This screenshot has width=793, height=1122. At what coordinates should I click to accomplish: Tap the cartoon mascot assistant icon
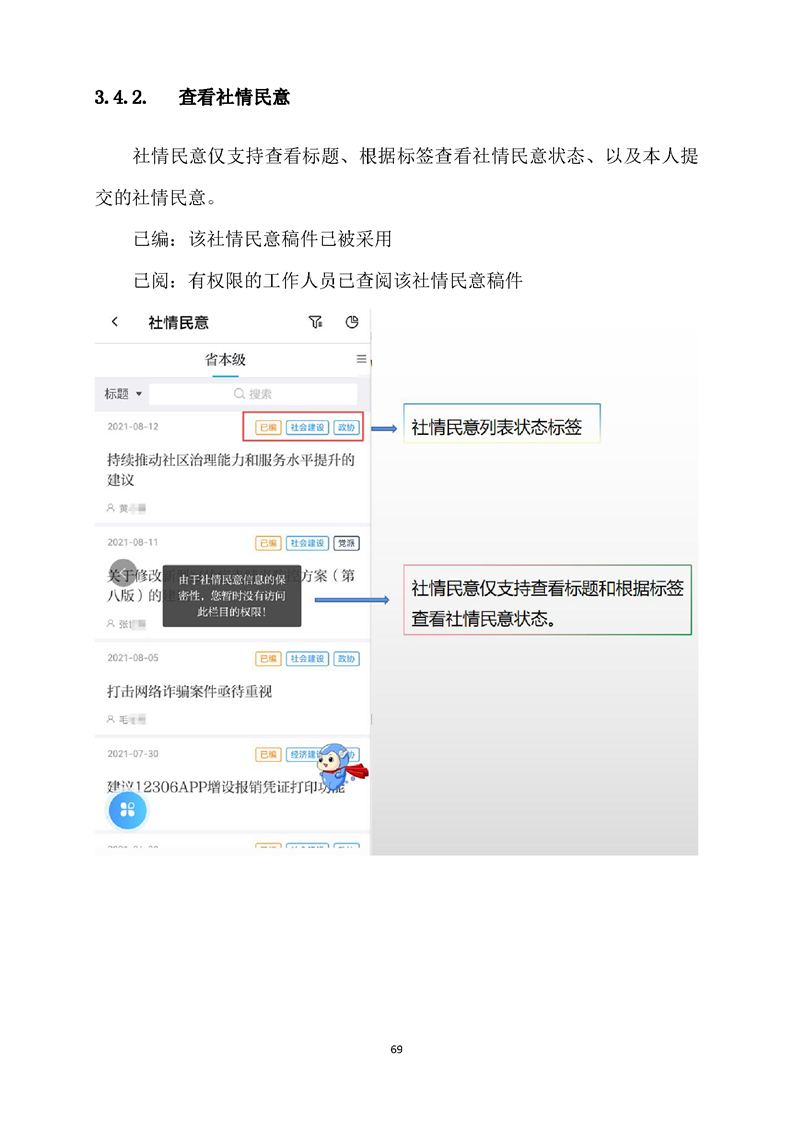pos(341,766)
